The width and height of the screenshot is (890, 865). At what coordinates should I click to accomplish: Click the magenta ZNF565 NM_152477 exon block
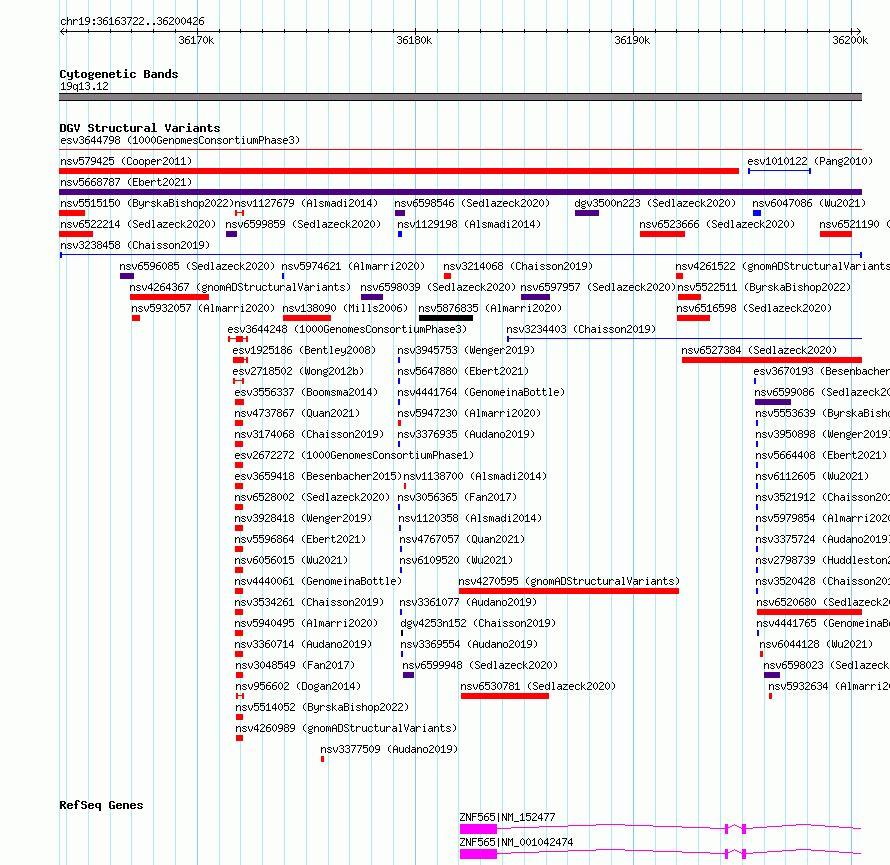click(x=478, y=829)
